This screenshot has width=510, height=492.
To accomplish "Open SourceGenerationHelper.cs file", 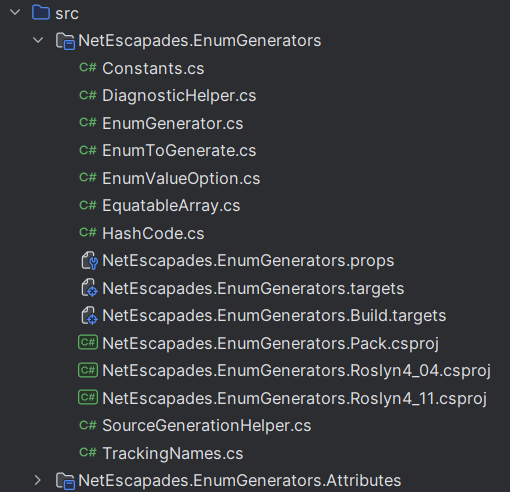I will tap(207, 426).
